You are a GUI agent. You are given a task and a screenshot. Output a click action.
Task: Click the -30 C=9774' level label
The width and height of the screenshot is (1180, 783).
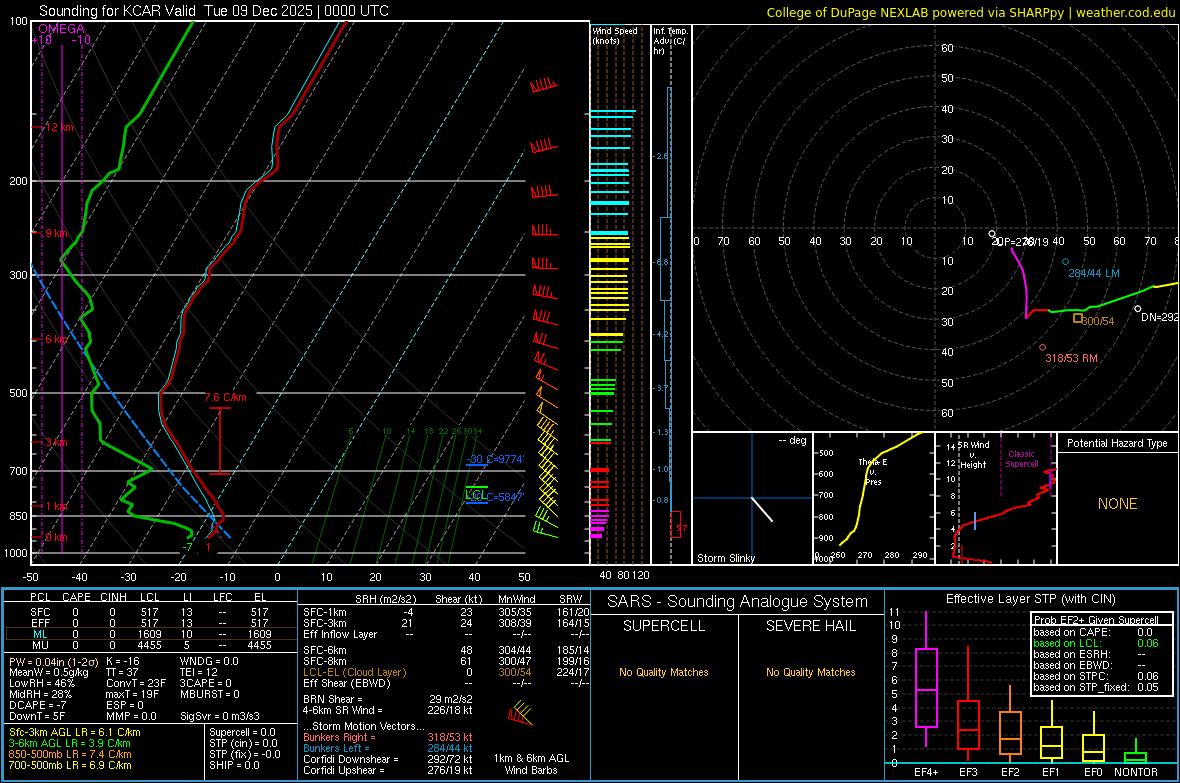[495, 459]
